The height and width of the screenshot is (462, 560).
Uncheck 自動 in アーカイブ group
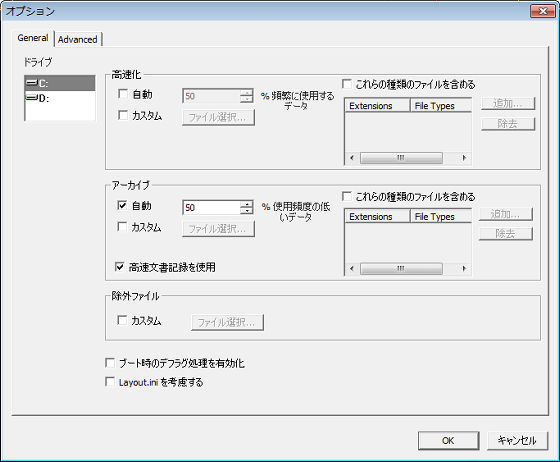(122, 205)
